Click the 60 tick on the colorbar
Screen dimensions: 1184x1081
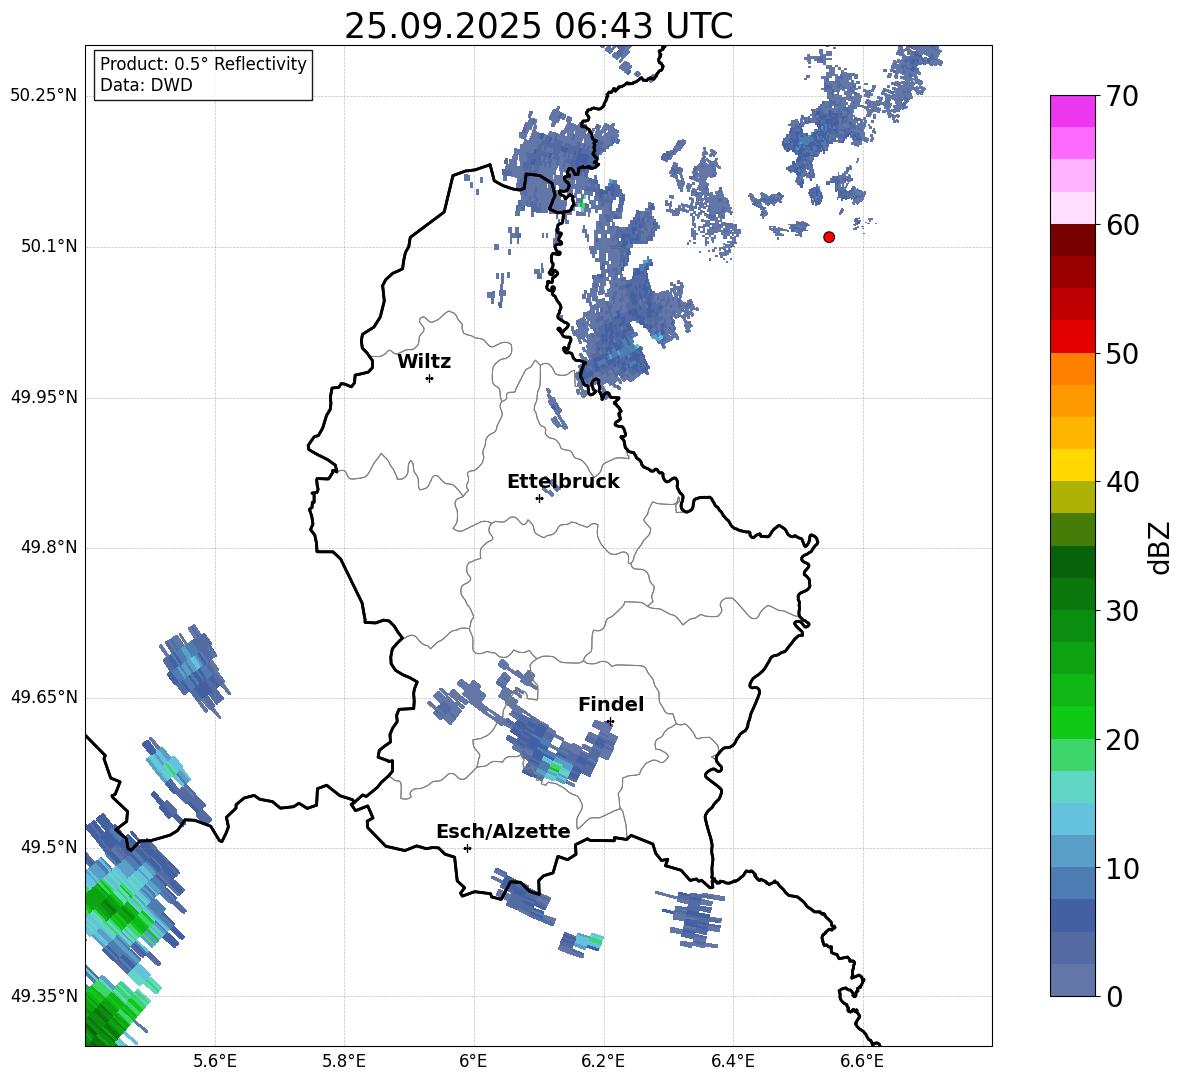pyautogui.click(x=1122, y=225)
